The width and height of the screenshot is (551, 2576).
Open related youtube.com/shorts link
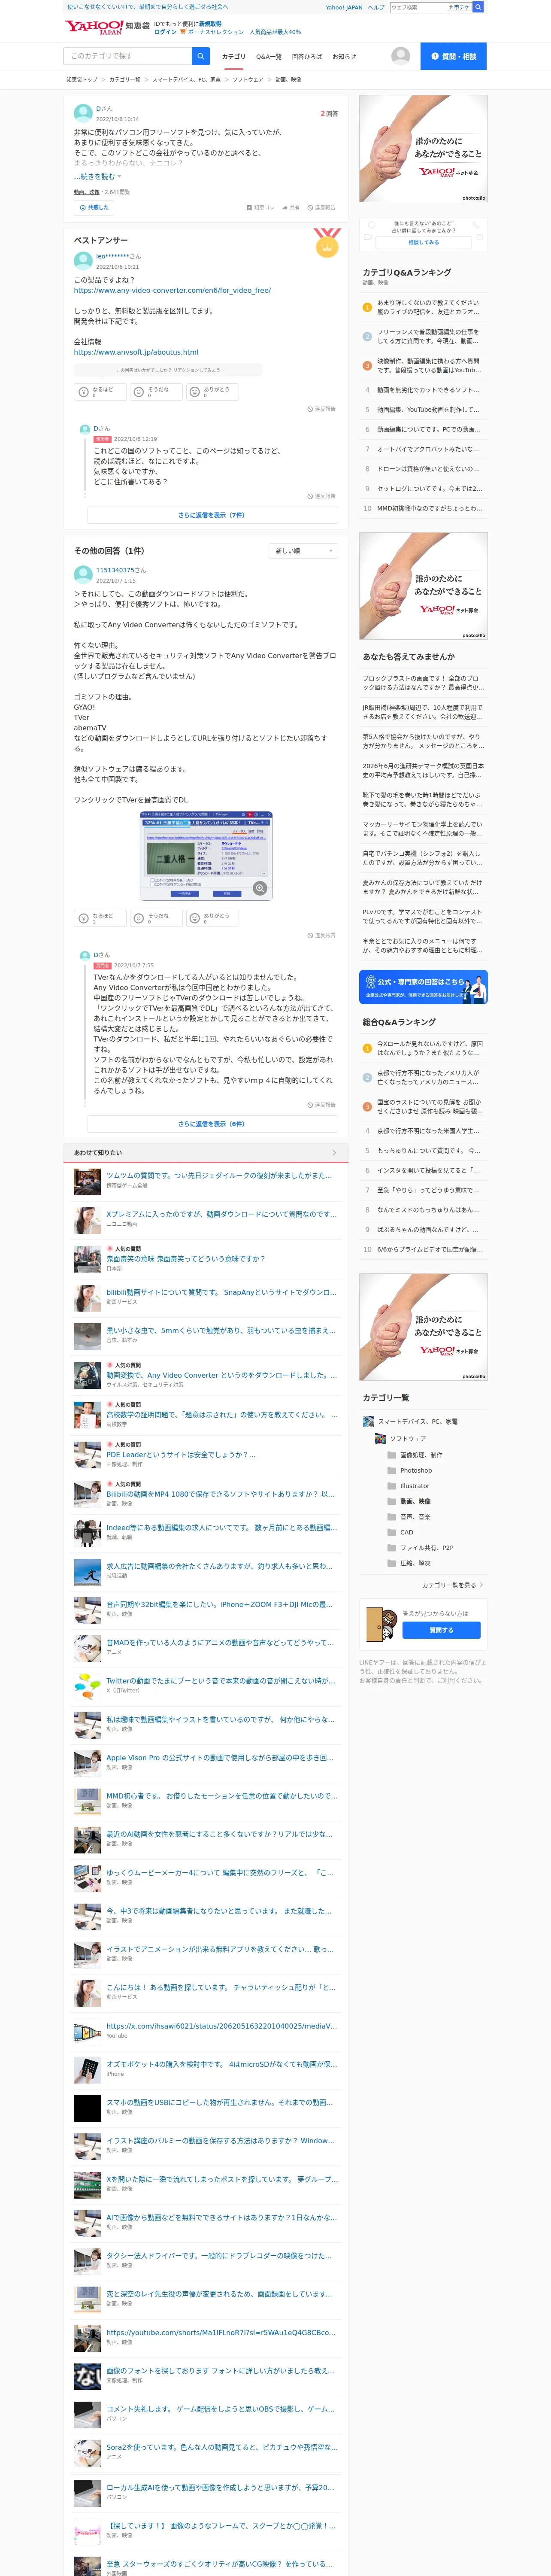pos(221,2332)
